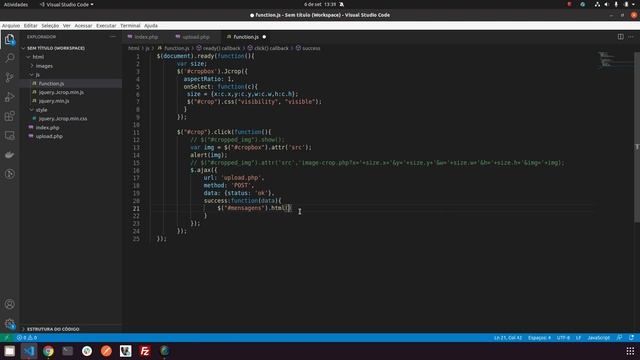This screenshot has height=360, width=640.
Task: Open the Acessar menu
Action: click(x=83, y=26)
